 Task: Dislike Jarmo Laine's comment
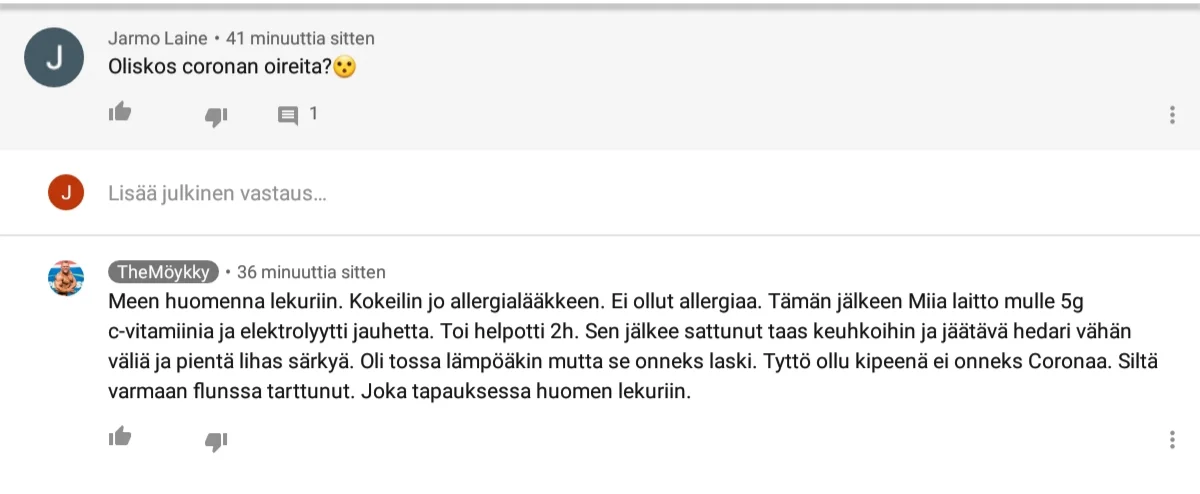[215, 116]
